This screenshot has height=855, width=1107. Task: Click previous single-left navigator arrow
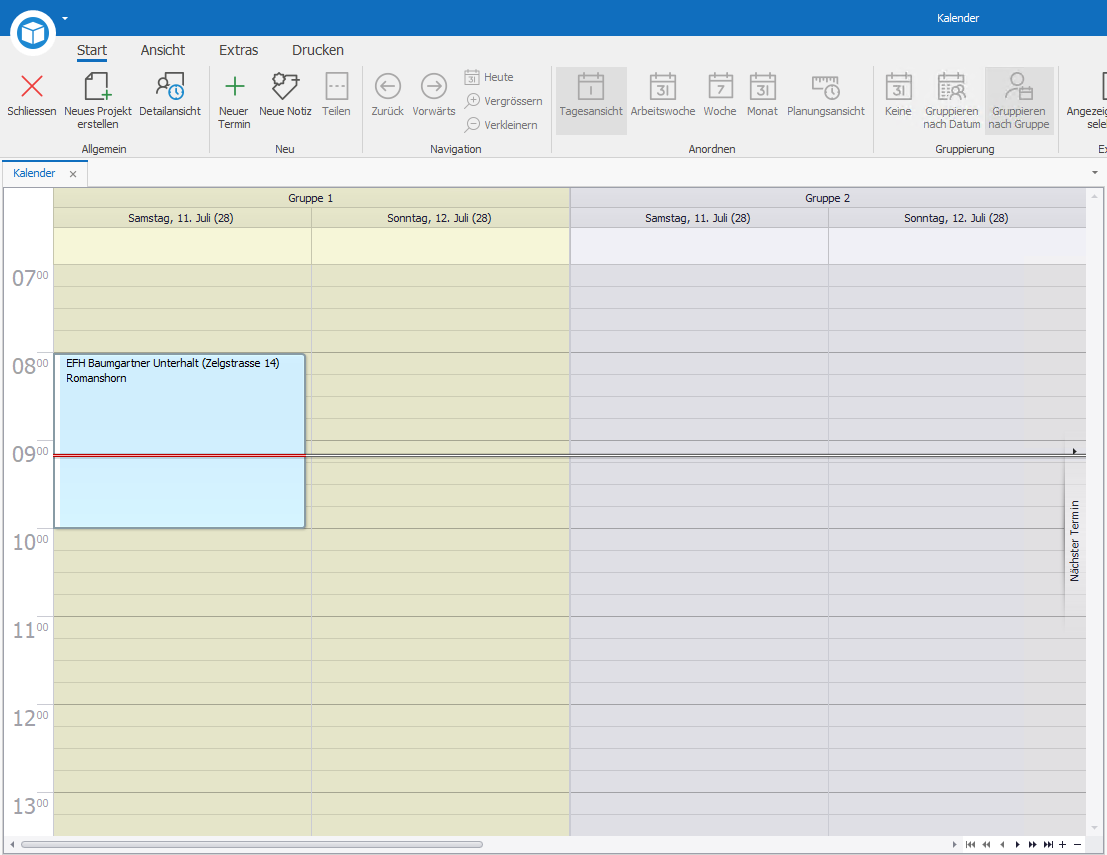pos(1002,844)
